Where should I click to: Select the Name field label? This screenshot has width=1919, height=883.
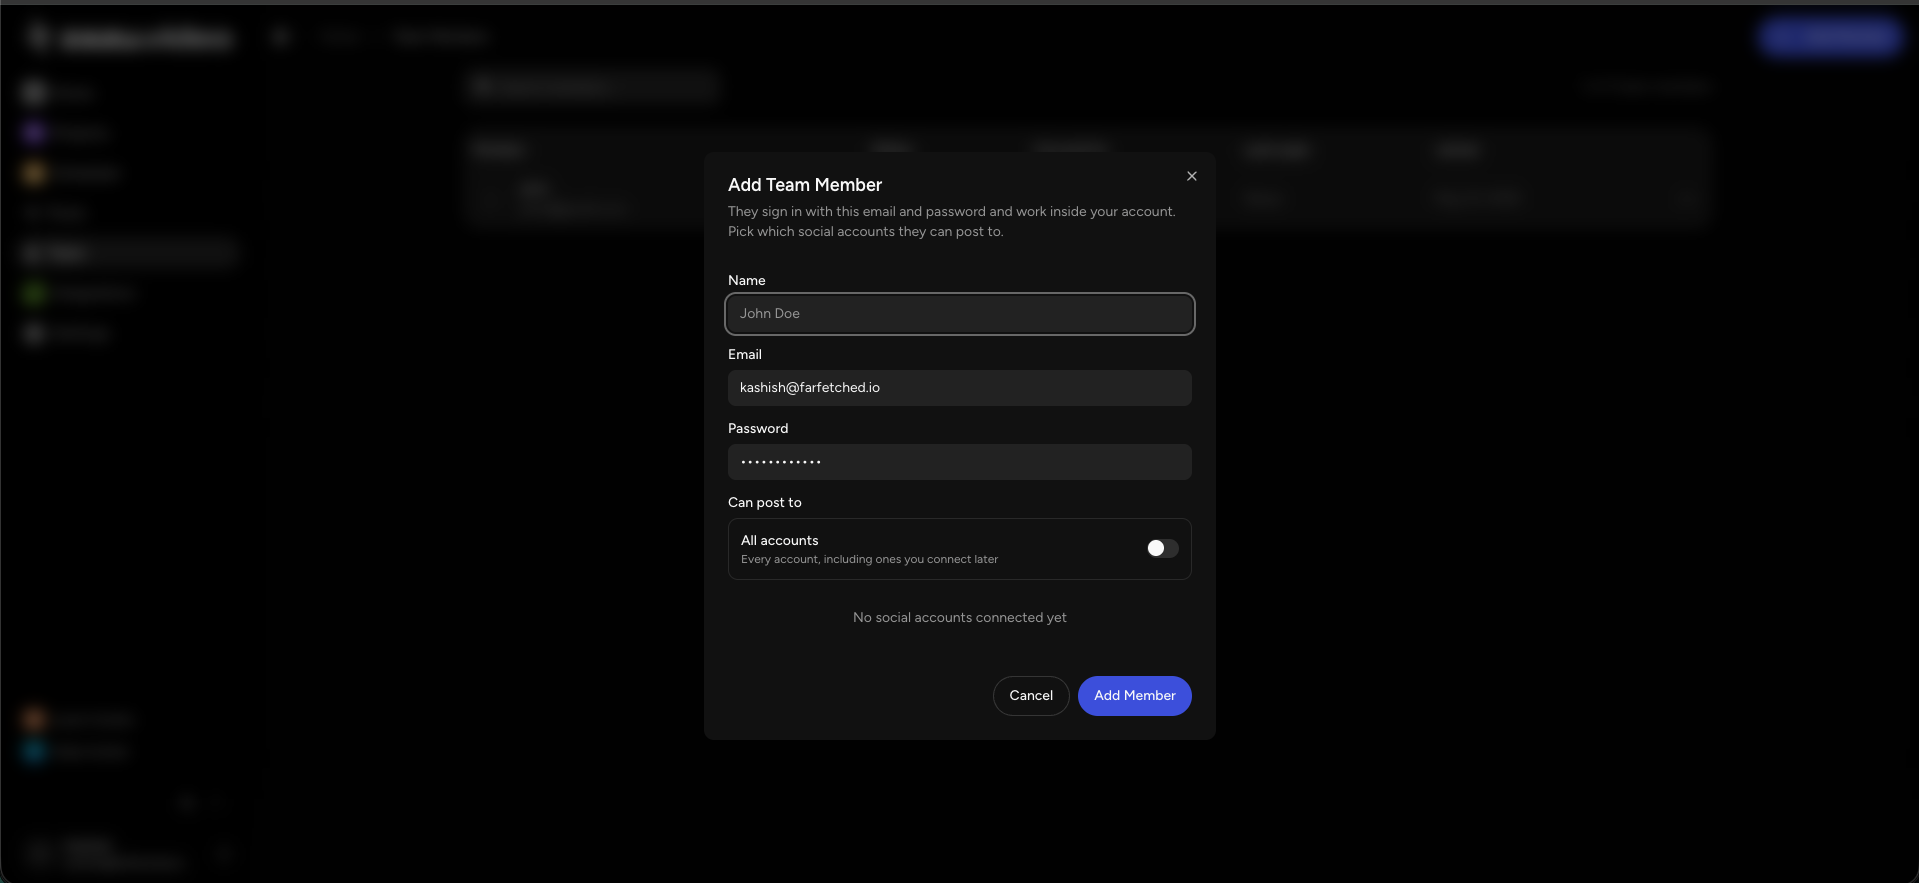[746, 281]
